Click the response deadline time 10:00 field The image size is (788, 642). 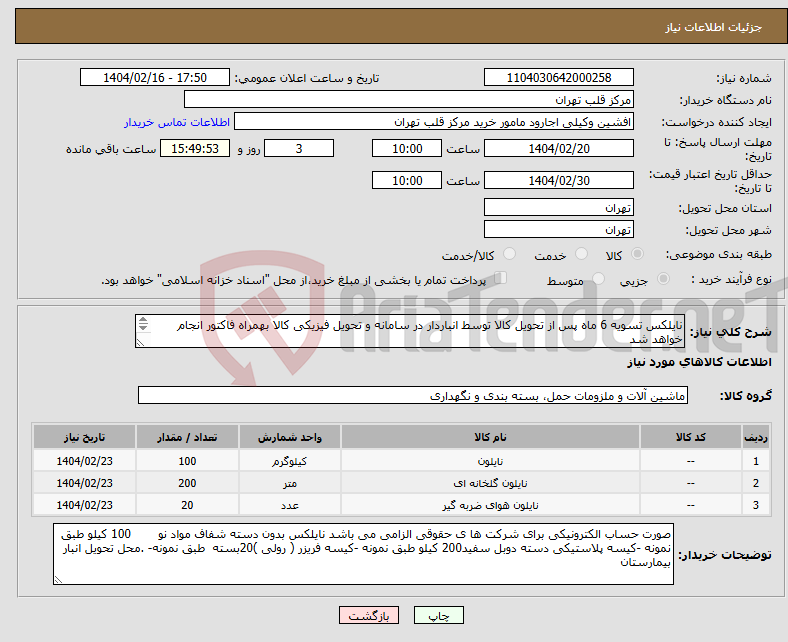[x=407, y=148]
